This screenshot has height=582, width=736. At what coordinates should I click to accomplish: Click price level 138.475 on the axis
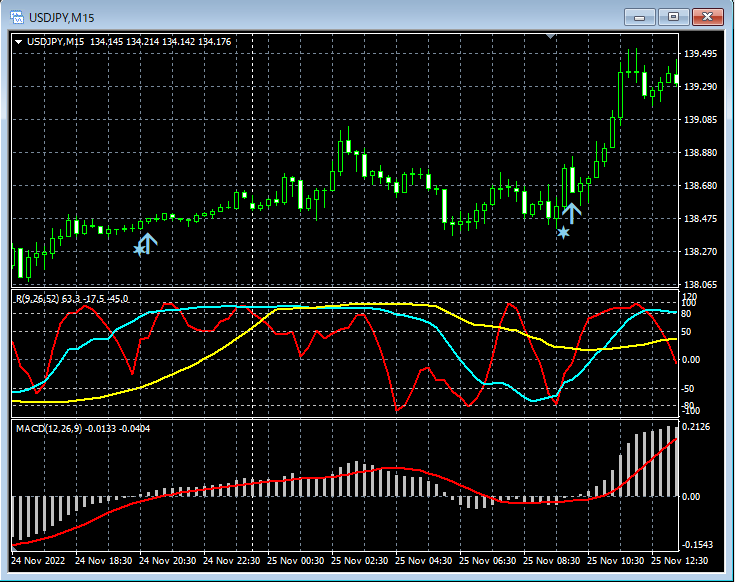pyautogui.click(x=700, y=219)
